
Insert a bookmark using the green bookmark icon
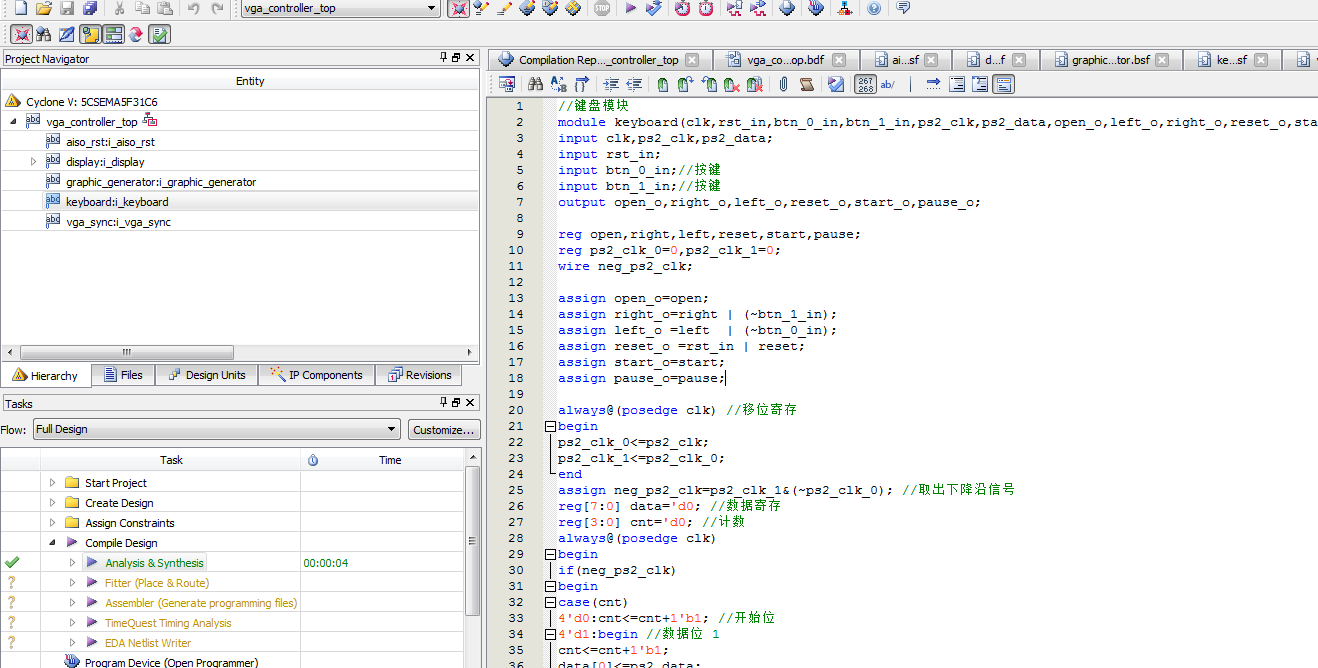(x=663, y=84)
